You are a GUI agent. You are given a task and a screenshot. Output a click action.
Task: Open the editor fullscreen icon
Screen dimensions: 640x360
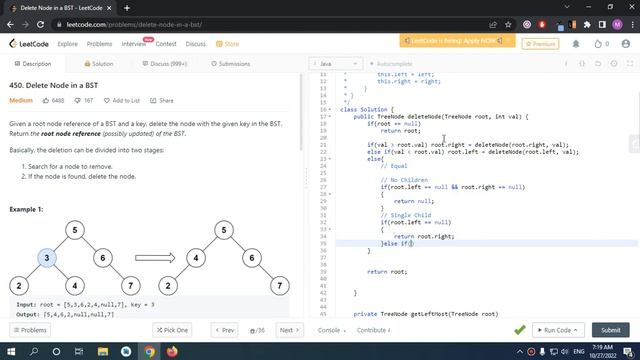(630, 64)
